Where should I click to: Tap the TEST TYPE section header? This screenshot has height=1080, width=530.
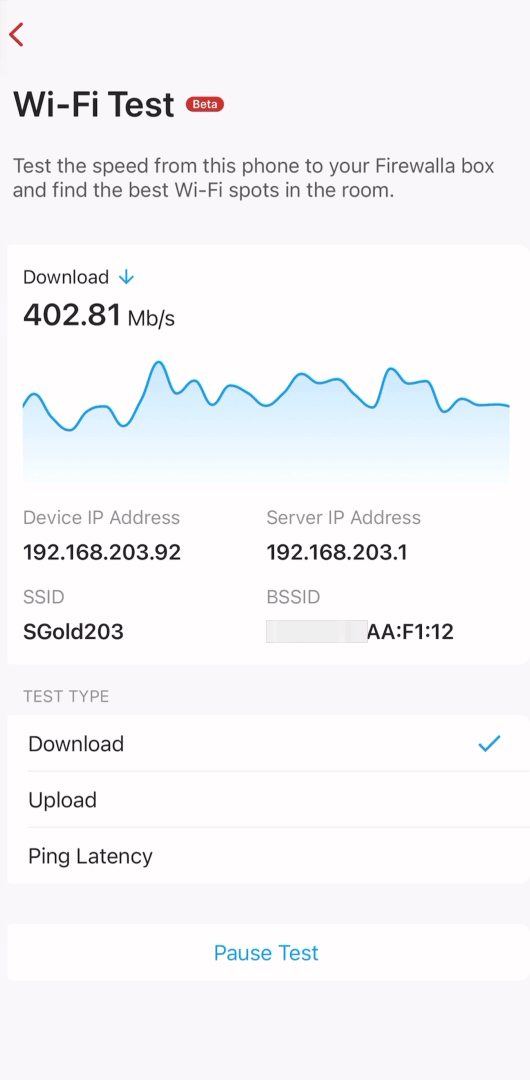[x=66, y=696]
